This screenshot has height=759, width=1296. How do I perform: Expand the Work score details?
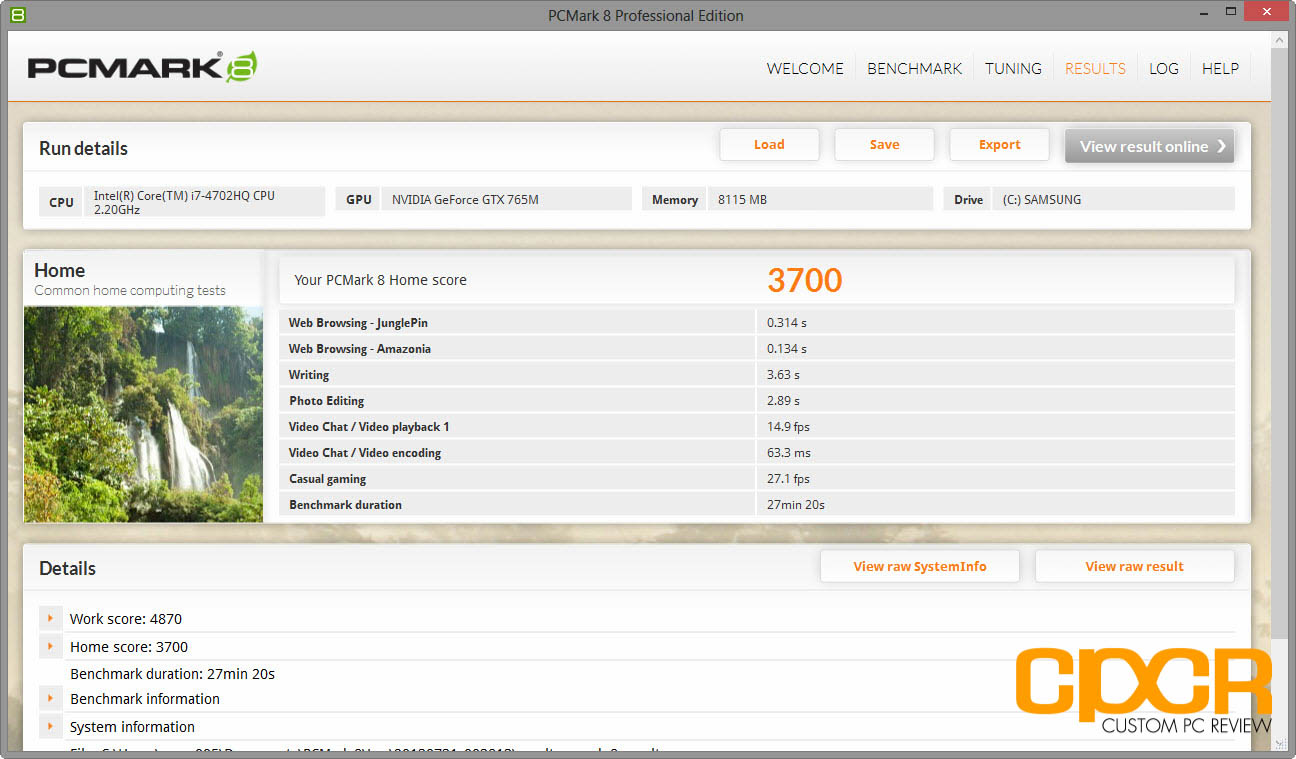[x=50, y=618]
